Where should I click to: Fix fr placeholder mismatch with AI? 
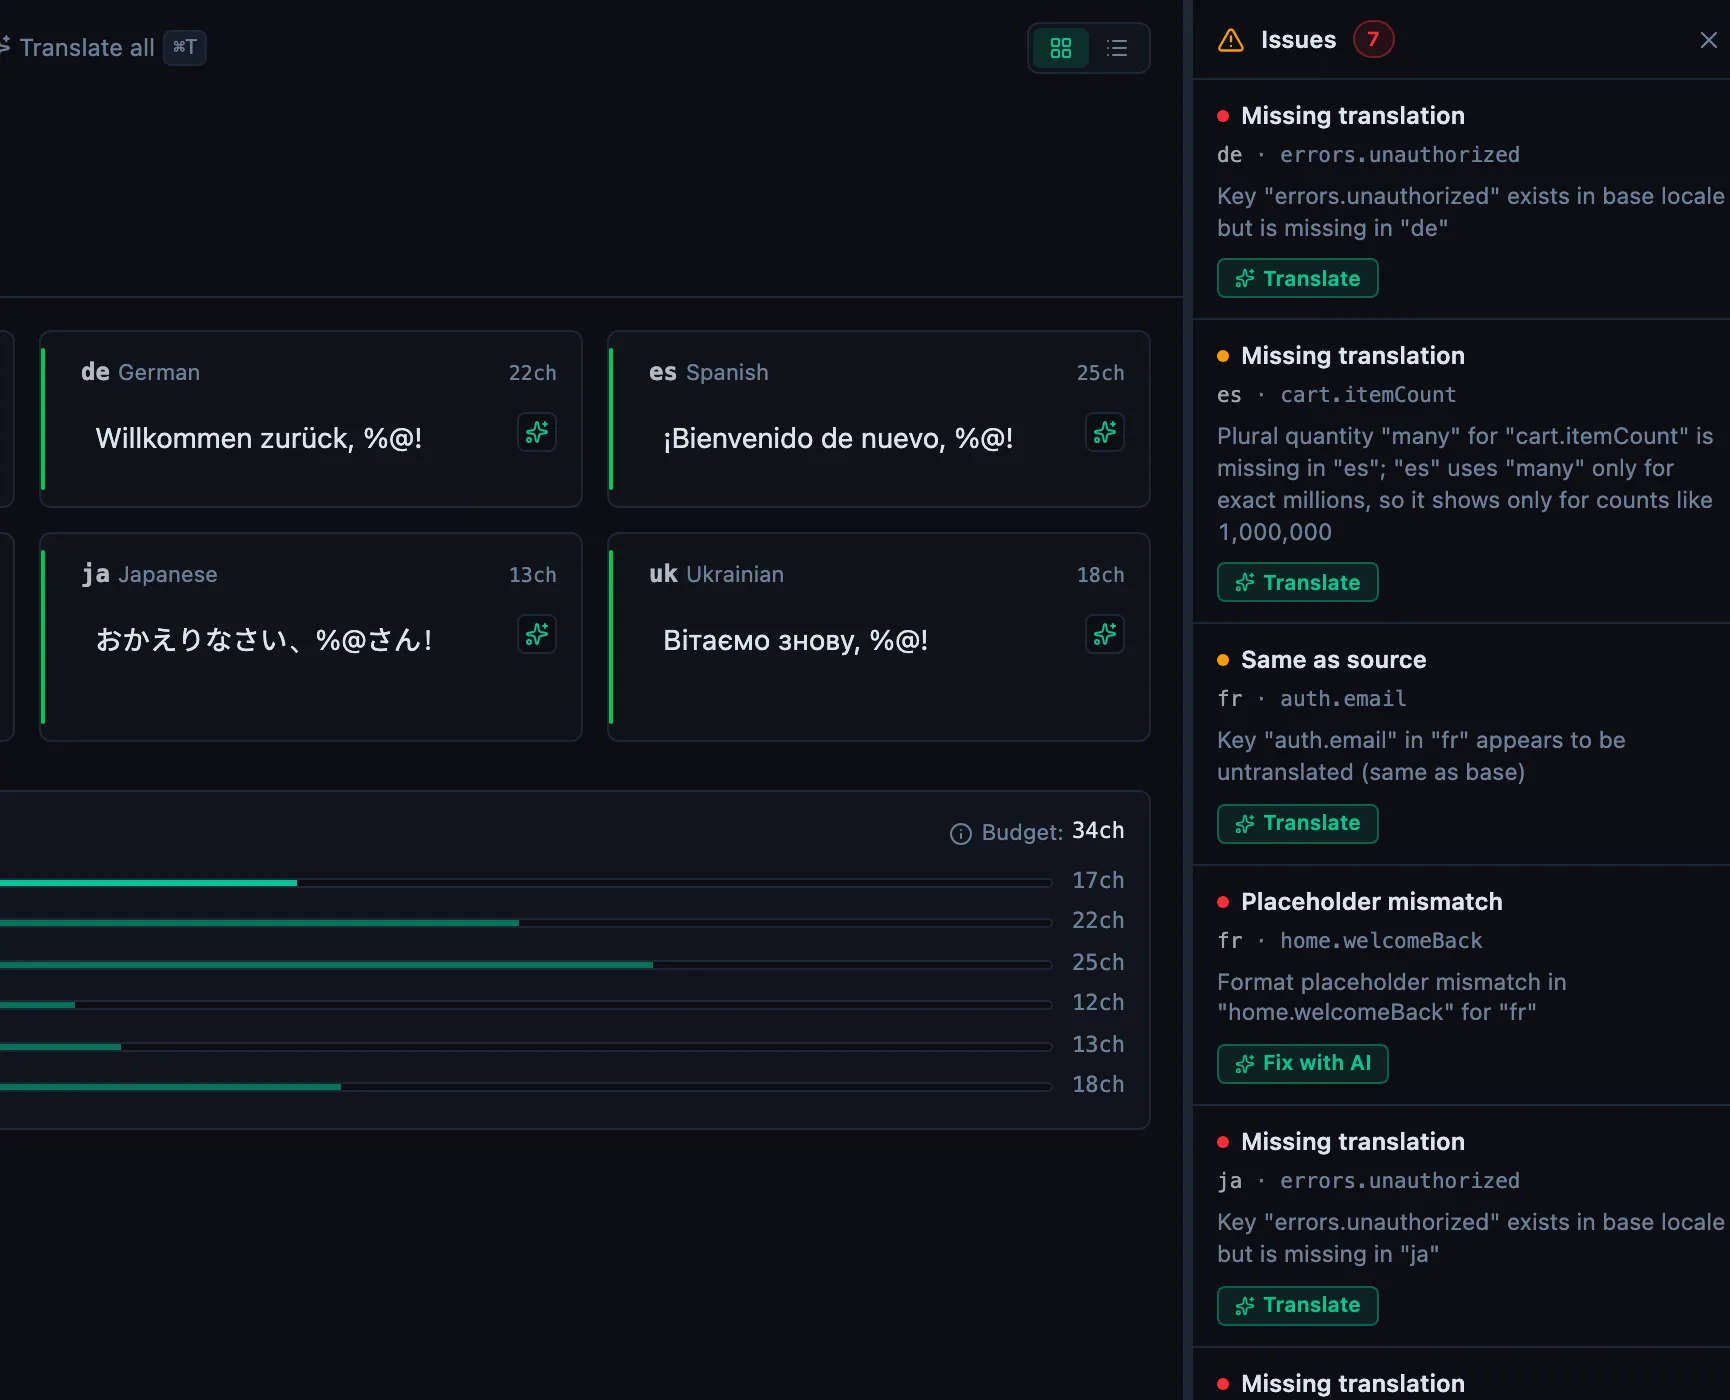tap(1302, 1063)
